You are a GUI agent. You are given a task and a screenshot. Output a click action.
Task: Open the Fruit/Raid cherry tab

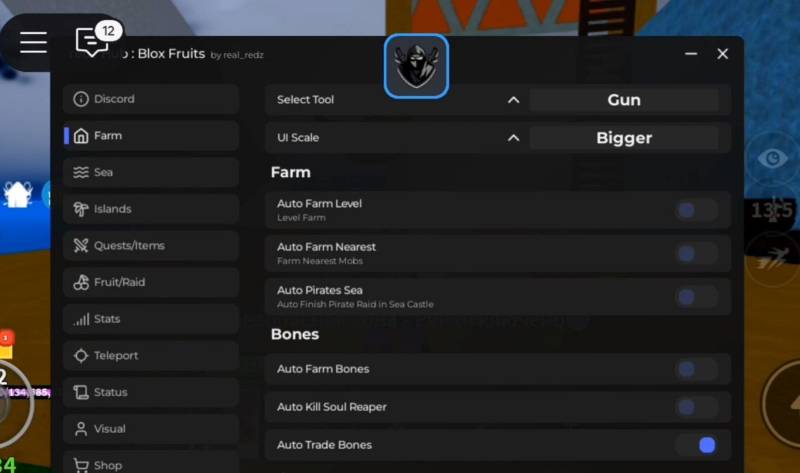click(x=151, y=282)
